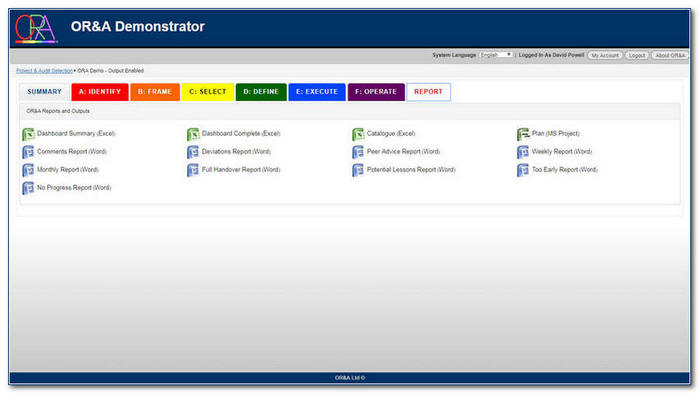Expand the System Language dropdown
The width and height of the screenshot is (700, 394).
(x=496, y=55)
